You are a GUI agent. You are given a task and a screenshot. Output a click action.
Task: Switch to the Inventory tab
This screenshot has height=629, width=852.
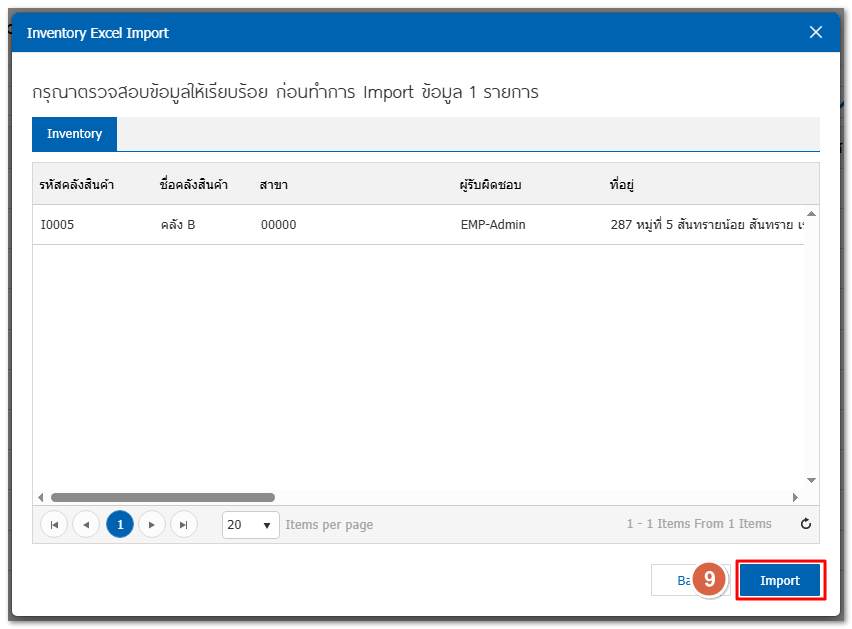click(74, 134)
